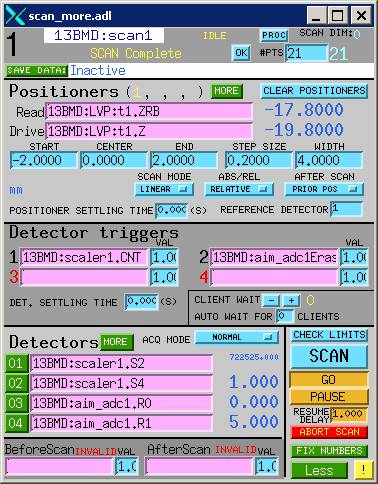Click 13BMD:aim_adc1.R1 detector field

coord(122,423)
